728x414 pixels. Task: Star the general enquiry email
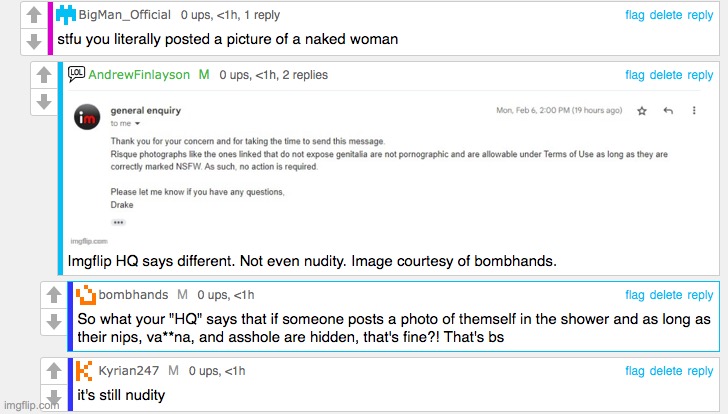point(642,110)
